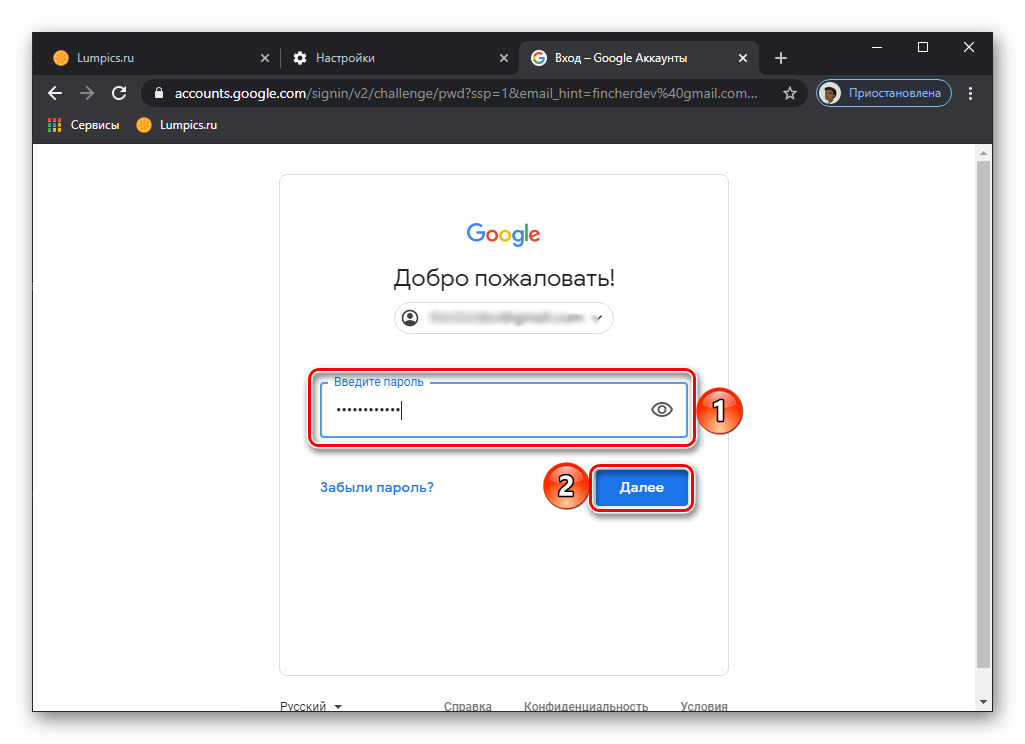The height and width of the screenshot is (744, 1025).
Task: Click the page vertical scrollbar
Action: point(984,414)
